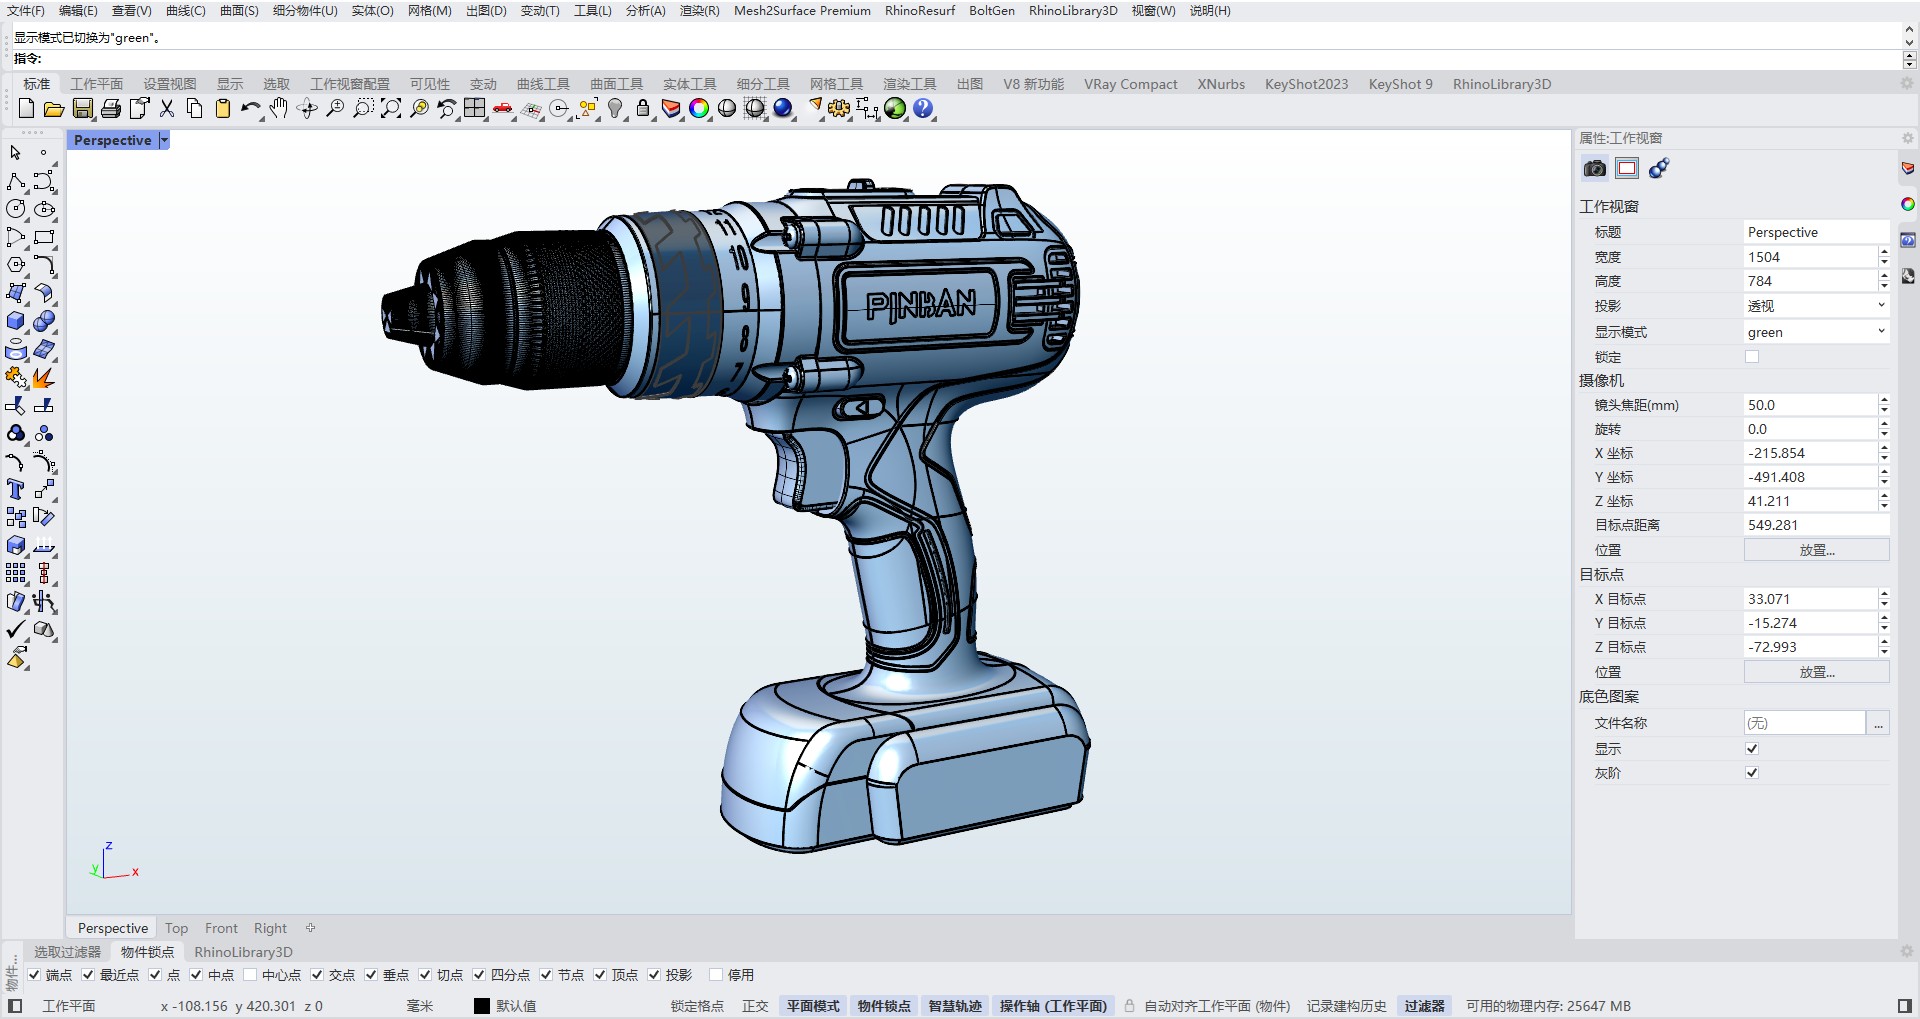
Task: Undo the last action with the arrow icon
Action: point(250,109)
